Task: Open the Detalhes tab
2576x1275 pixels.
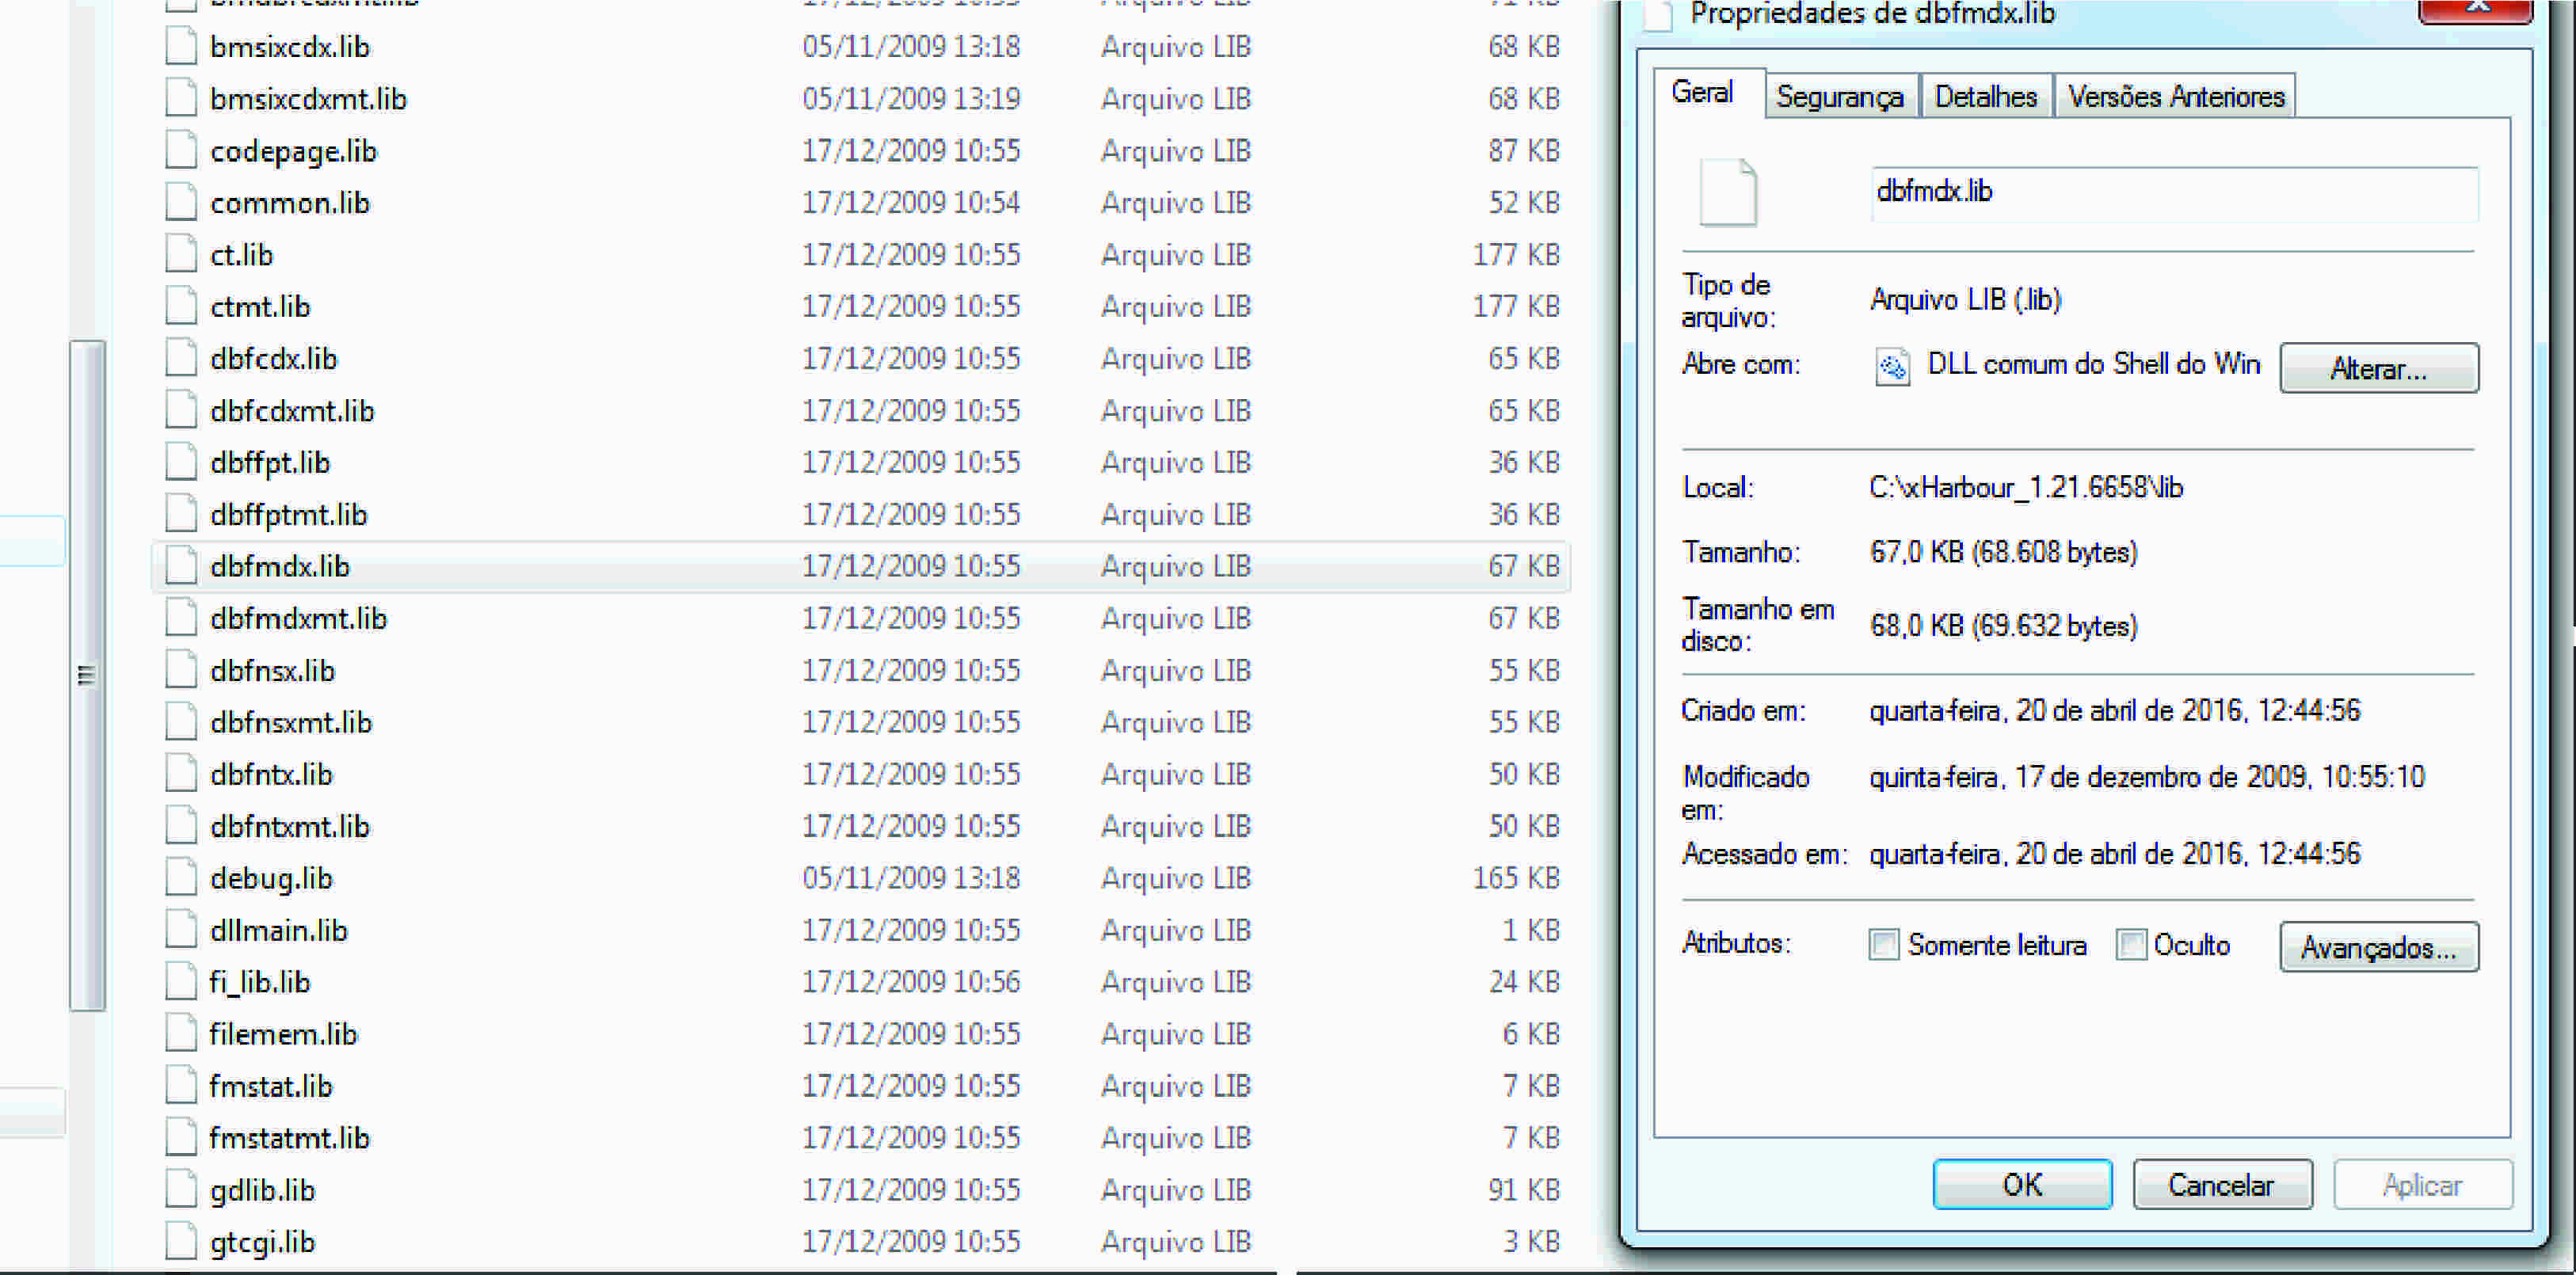Action: [1985, 97]
